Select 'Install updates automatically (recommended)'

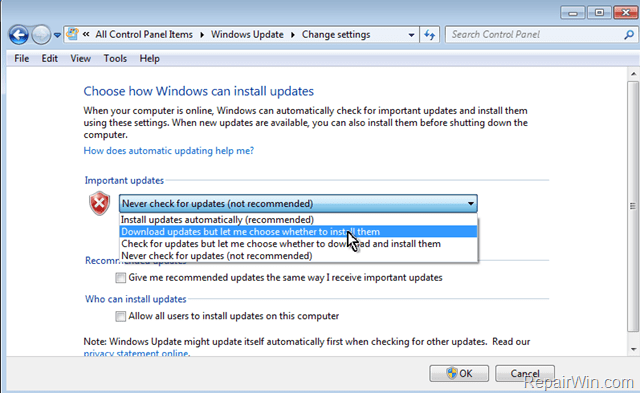click(298, 220)
